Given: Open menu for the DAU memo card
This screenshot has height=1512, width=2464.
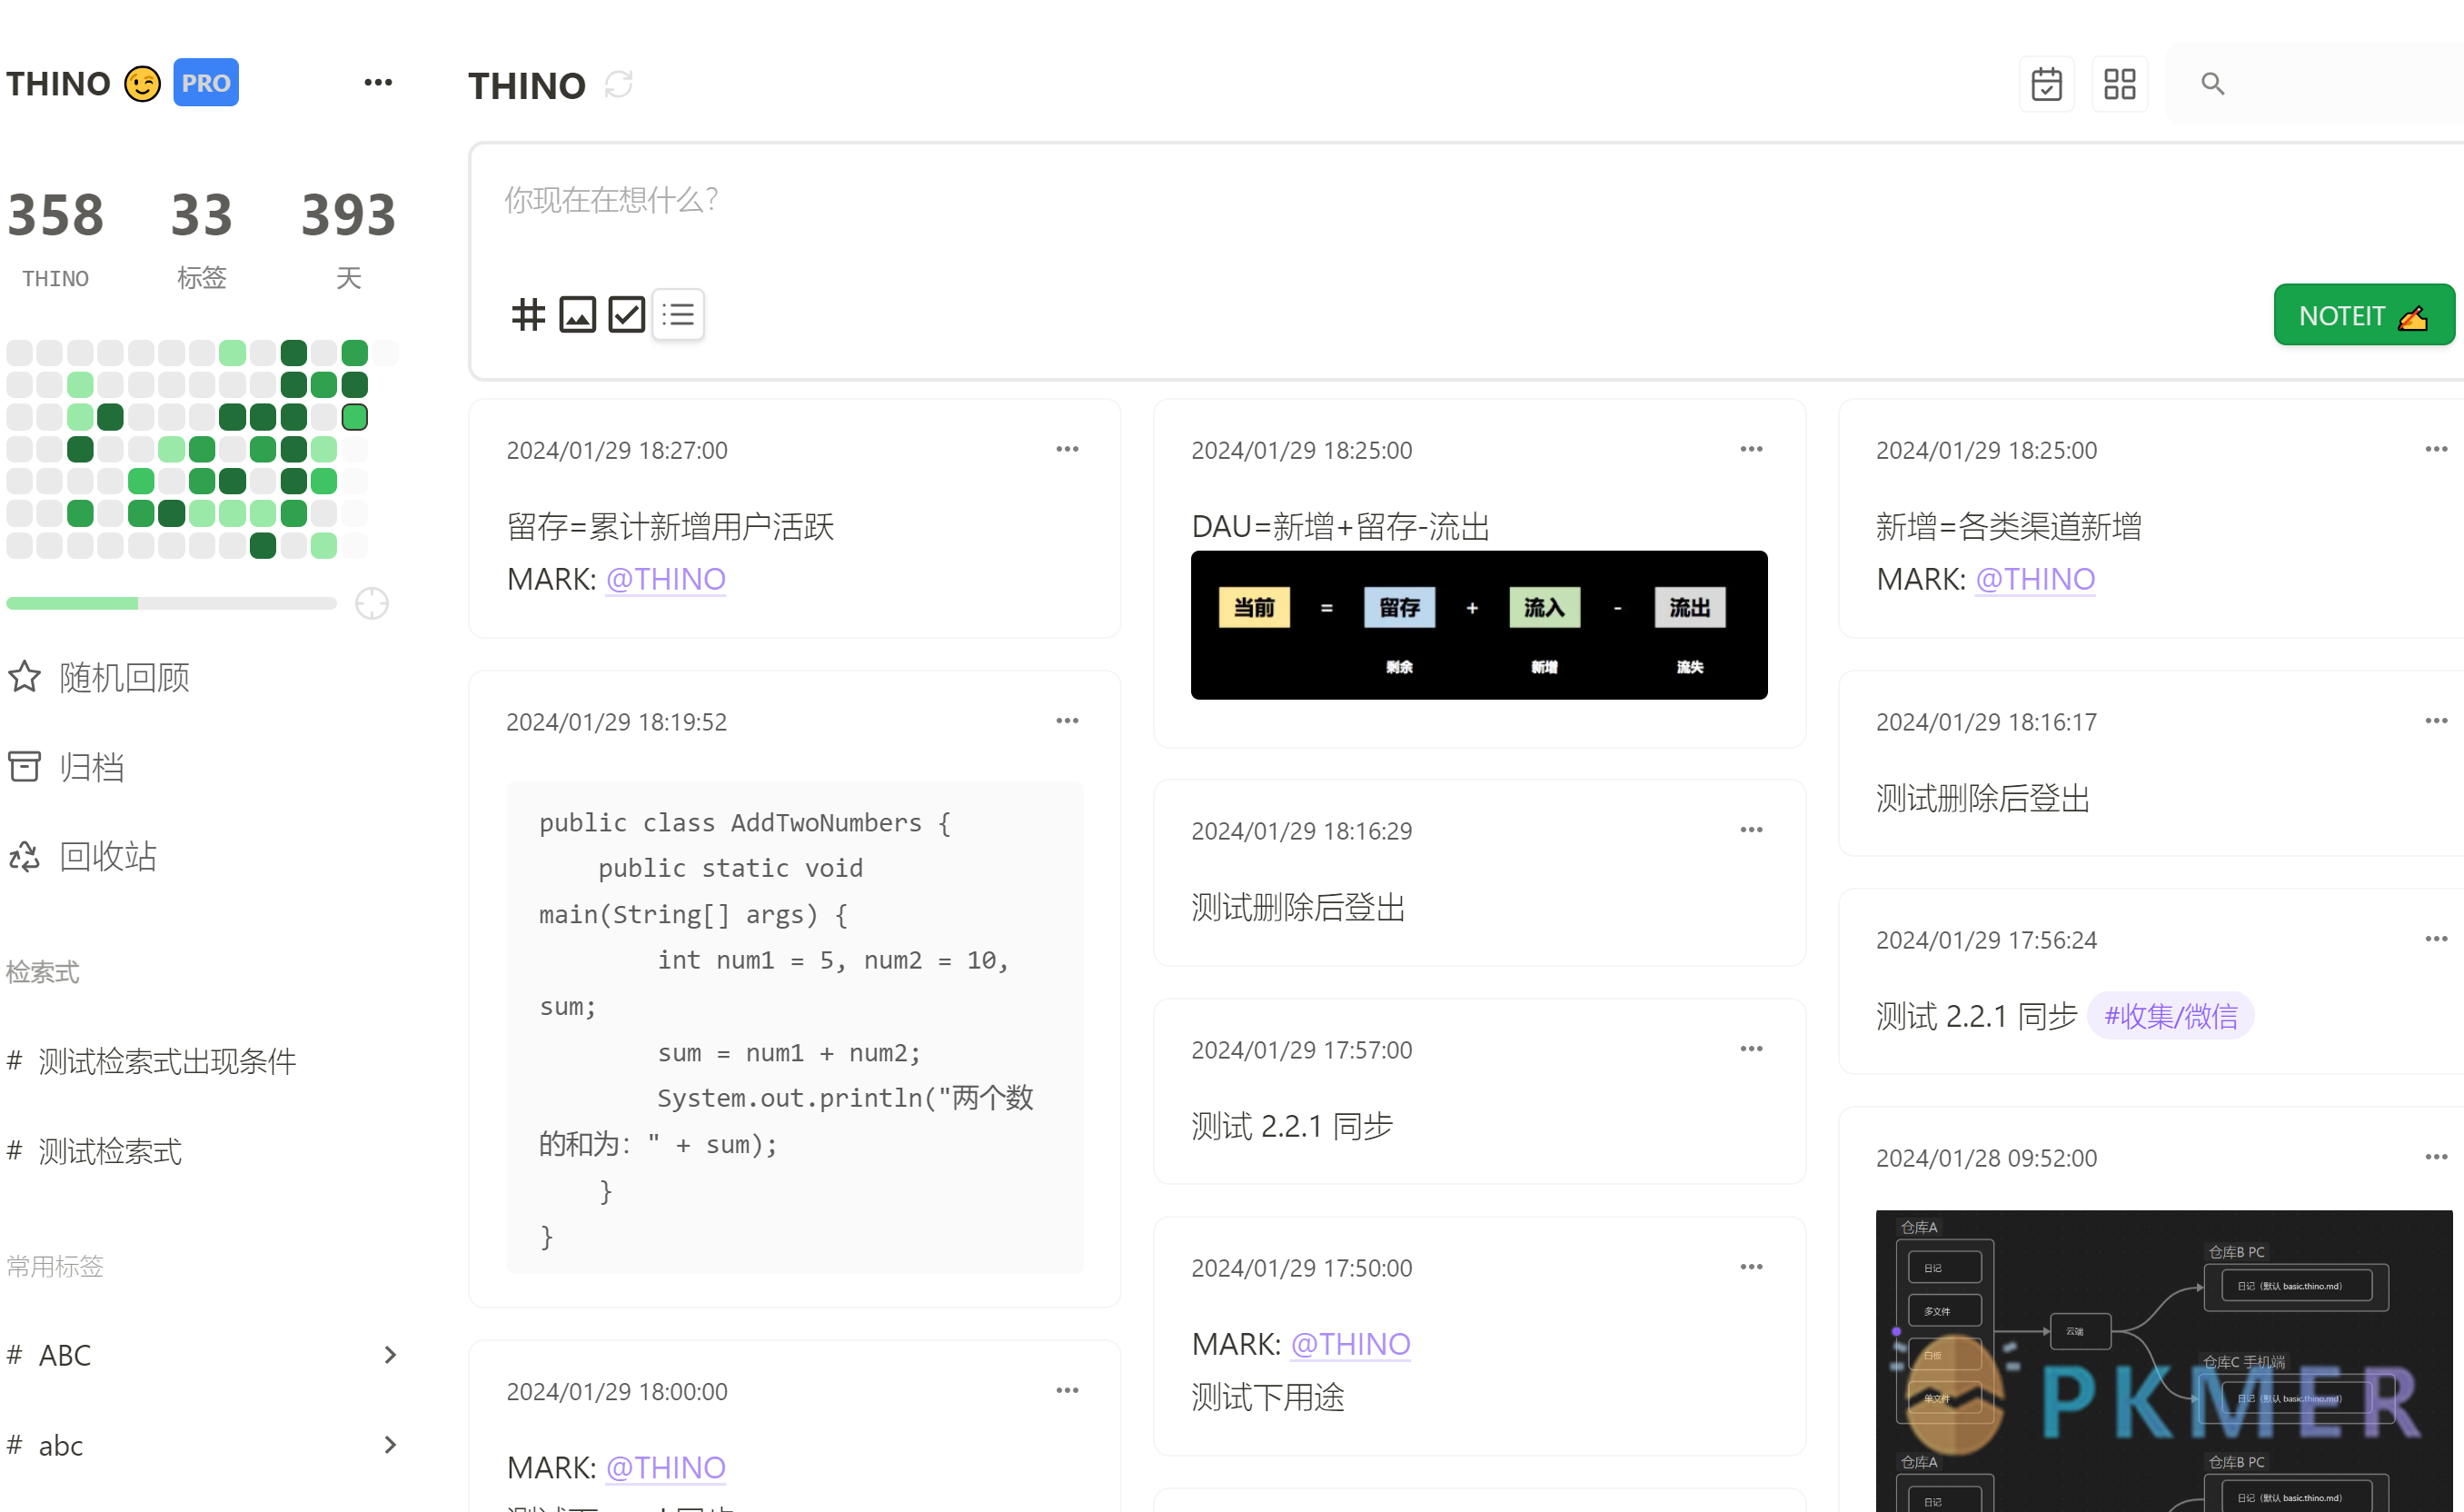Looking at the screenshot, I should coord(1751,449).
